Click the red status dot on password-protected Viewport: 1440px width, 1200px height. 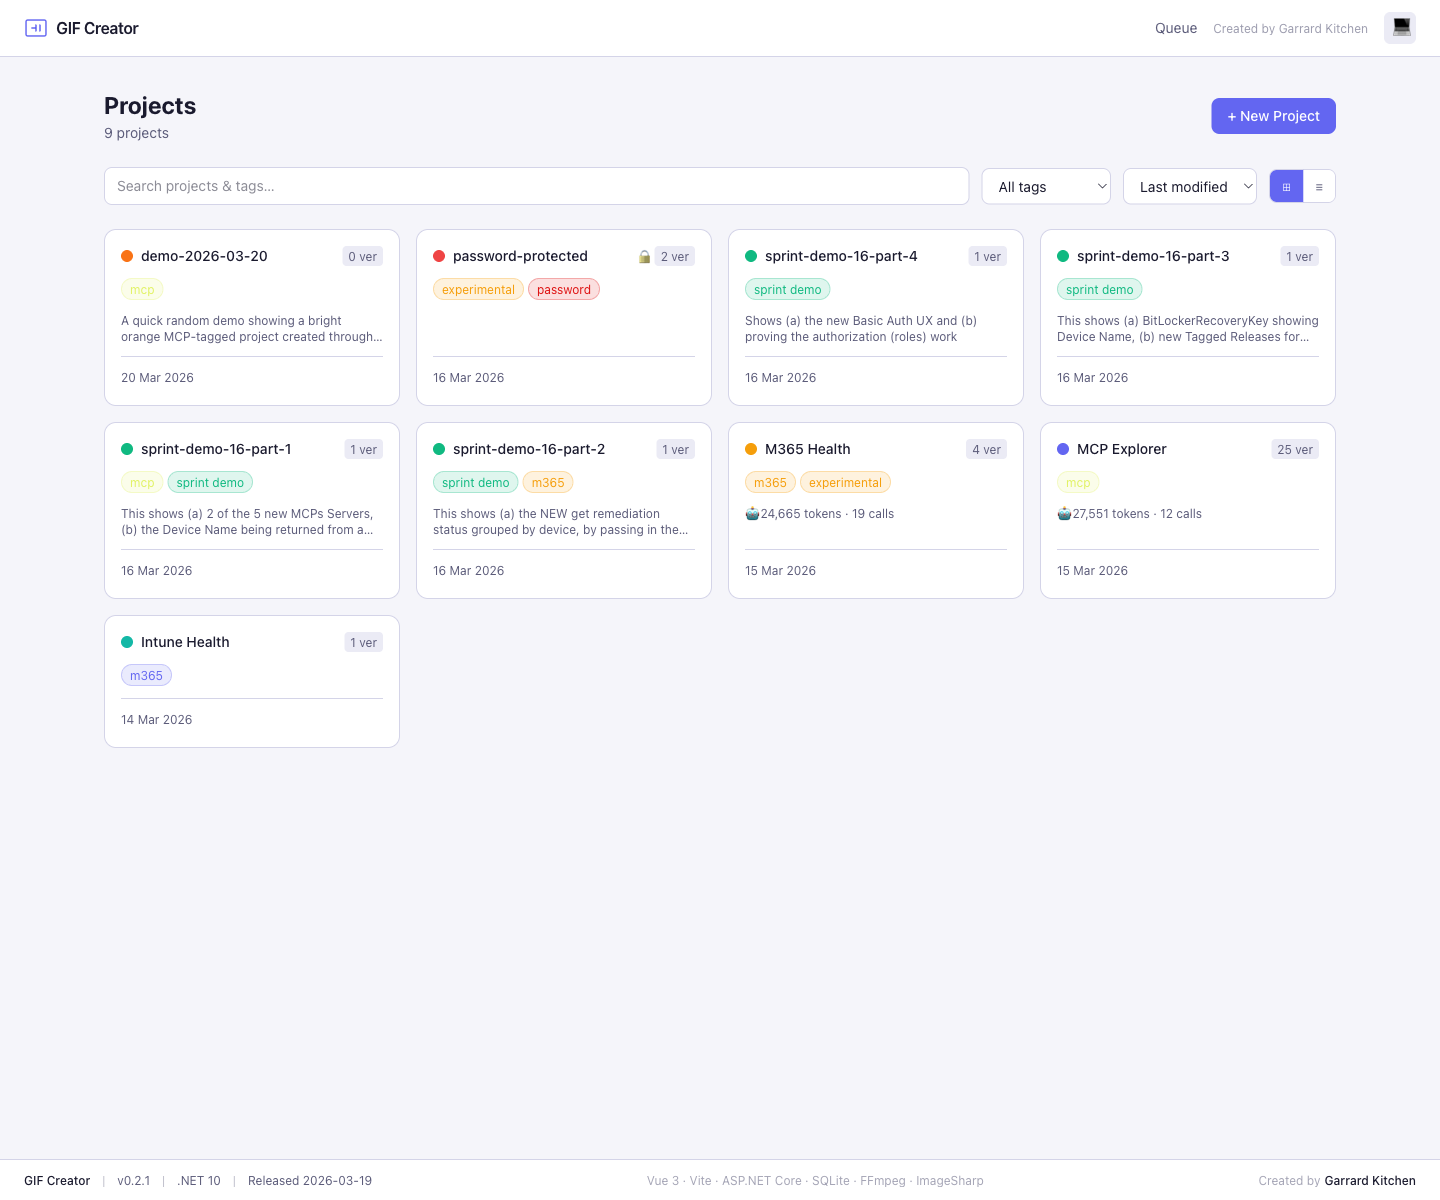tap(439, 256)
